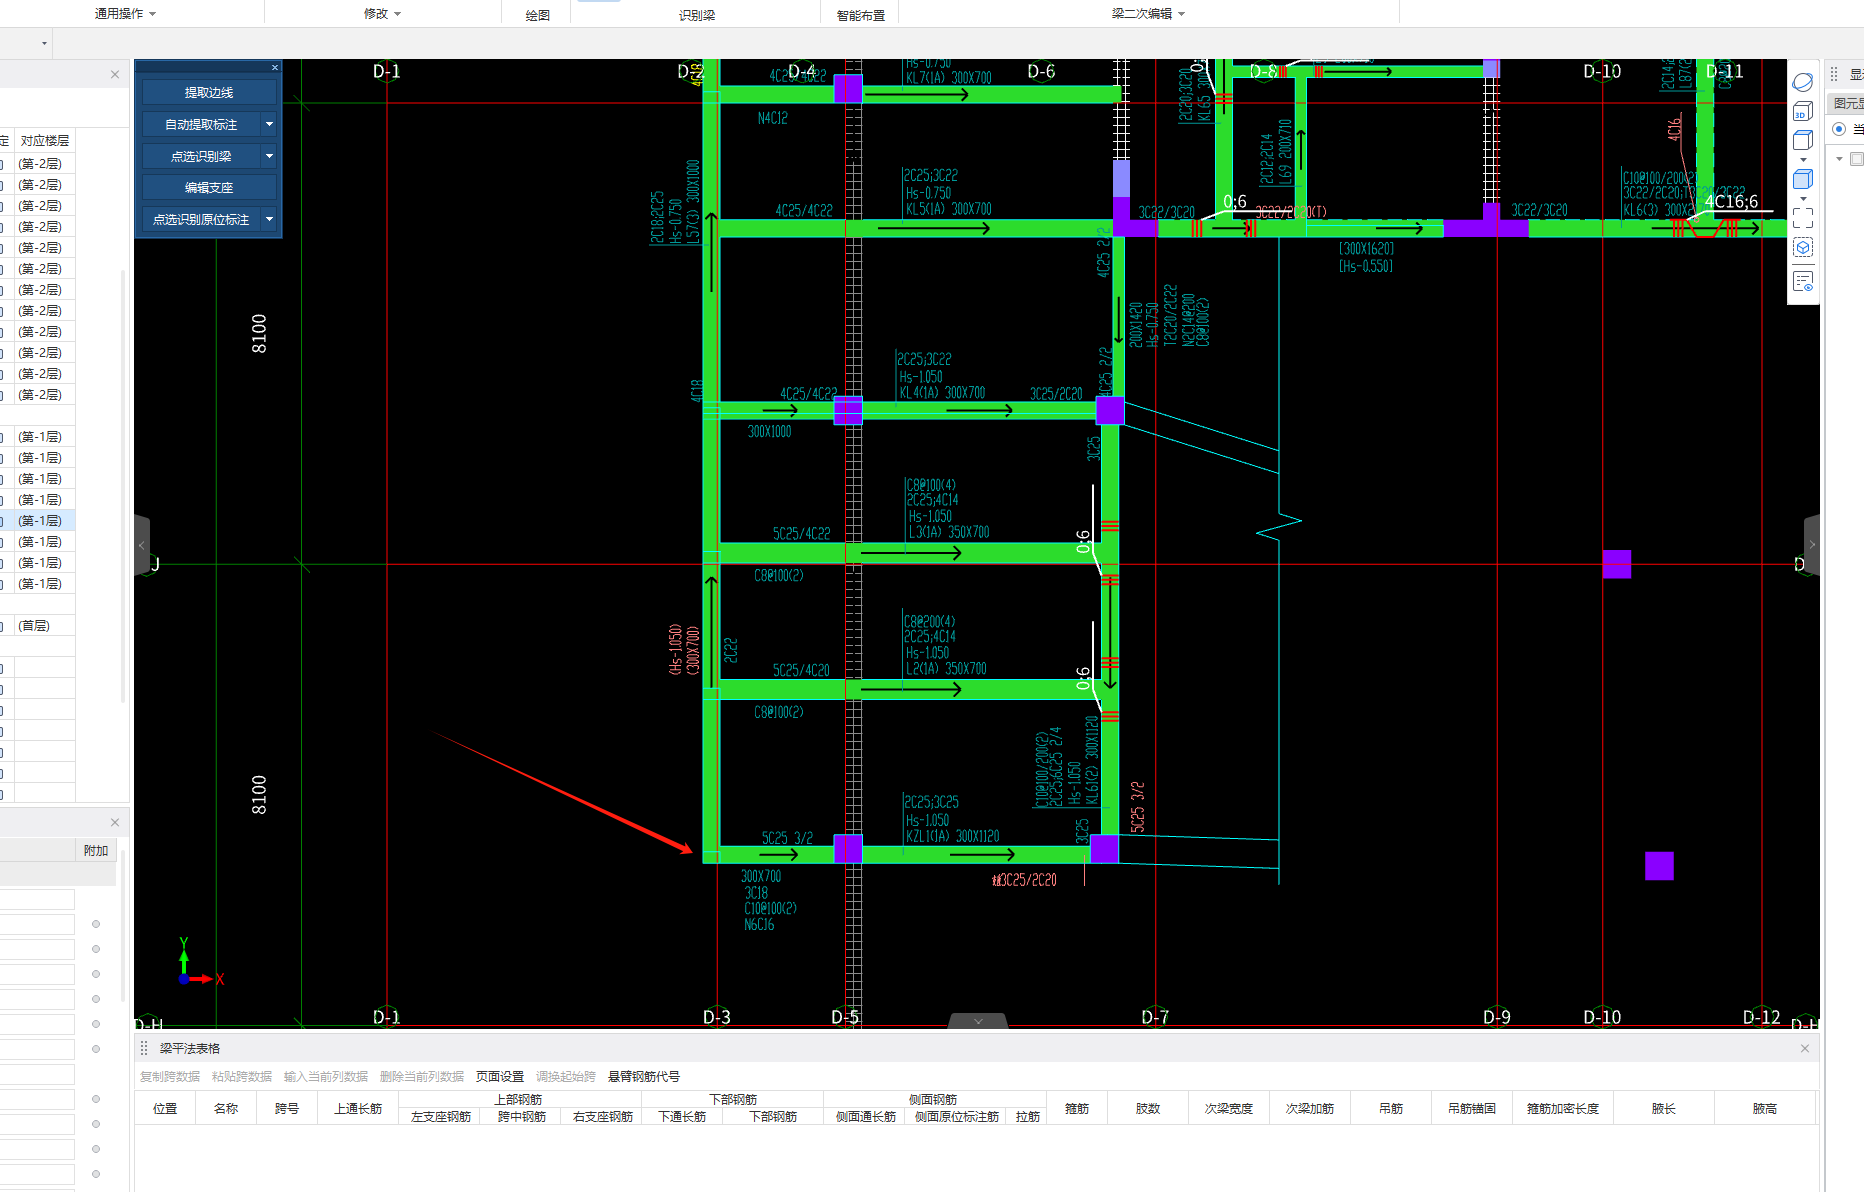Click the 侧面原位标注筋 column header
Screen dimensions: 1864x1192
pos(957,1116)
